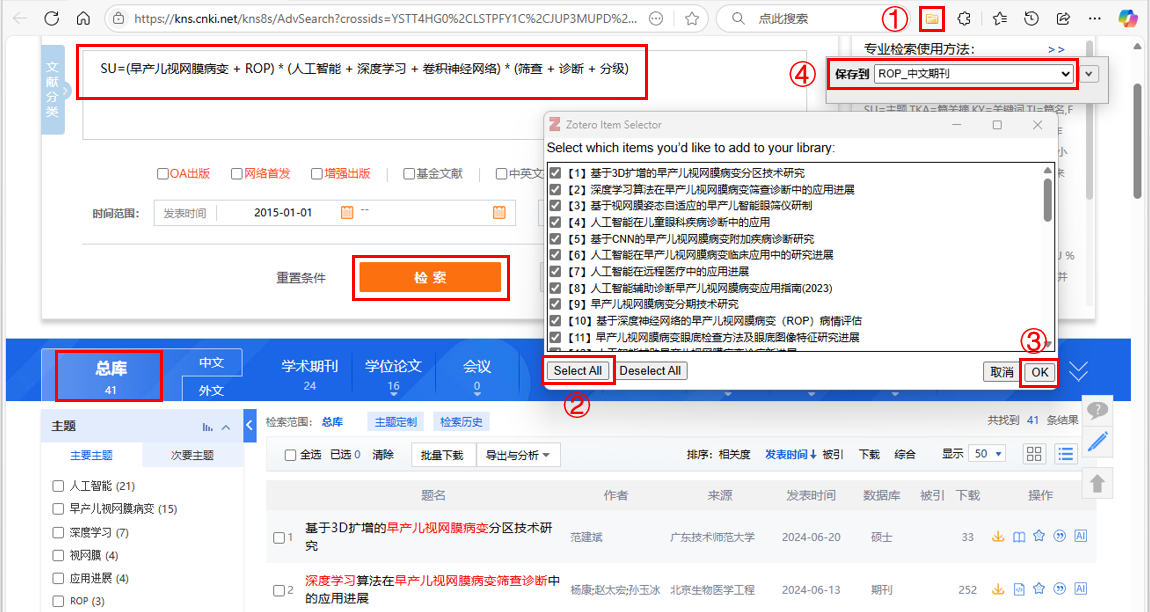Viewport: 1150px width, 612px height.
Task: Click the help question bubble icon
Action: point(1097,410)
